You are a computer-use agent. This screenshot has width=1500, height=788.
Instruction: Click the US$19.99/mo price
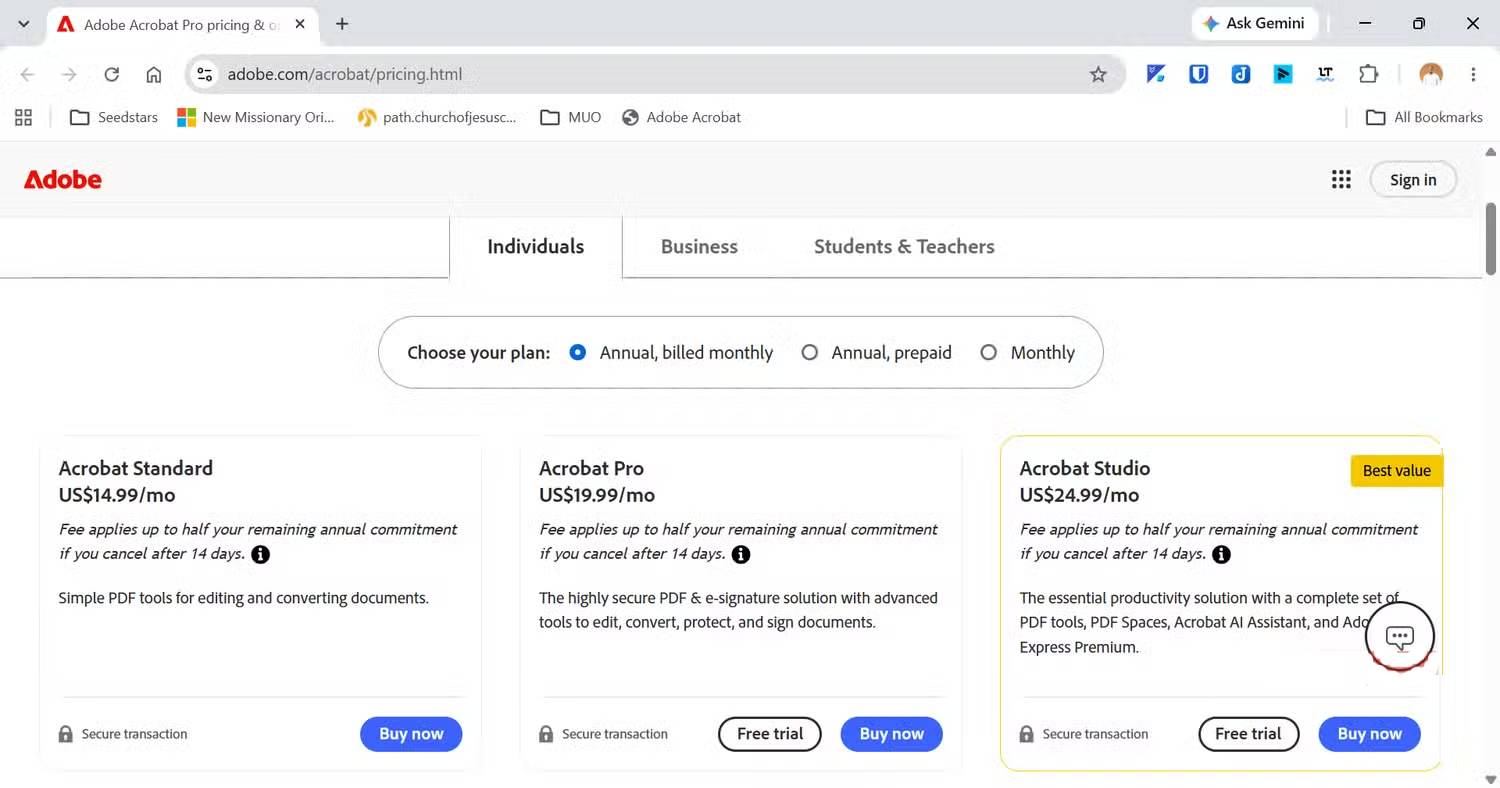coord(597,495)
